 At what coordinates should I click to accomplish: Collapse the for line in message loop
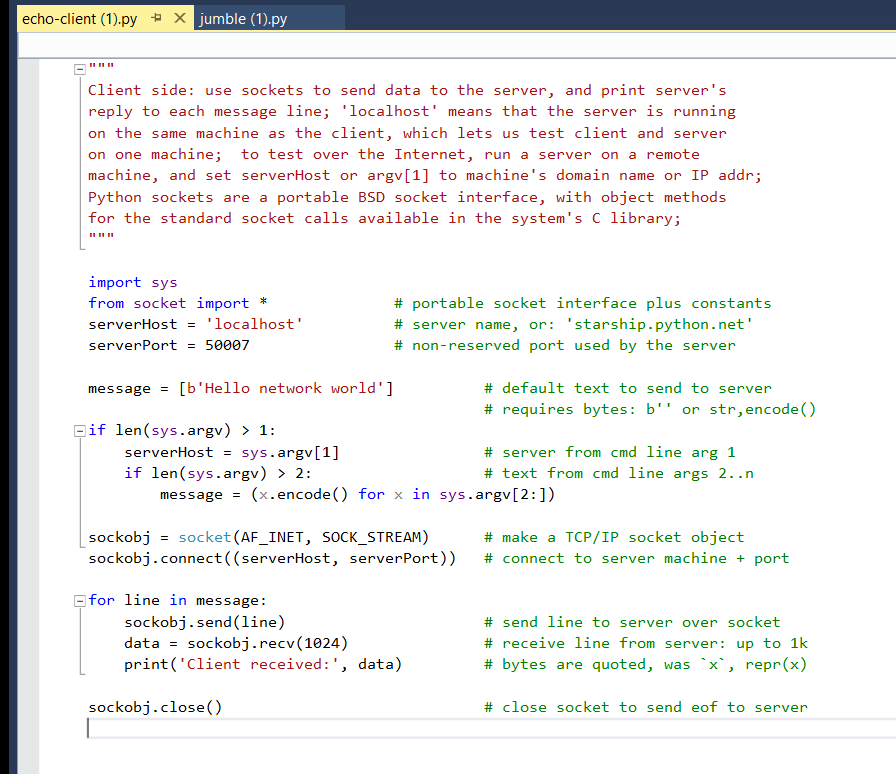point(79,600)
